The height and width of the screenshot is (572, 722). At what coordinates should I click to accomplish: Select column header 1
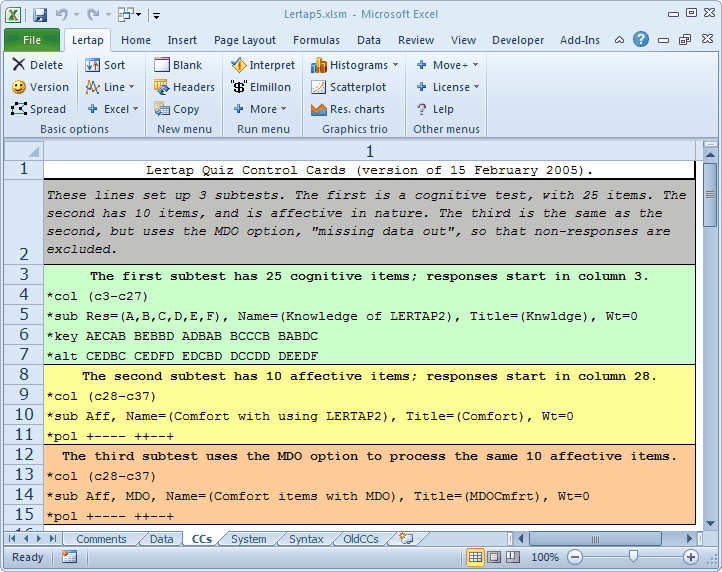click(x=369, y=151)
